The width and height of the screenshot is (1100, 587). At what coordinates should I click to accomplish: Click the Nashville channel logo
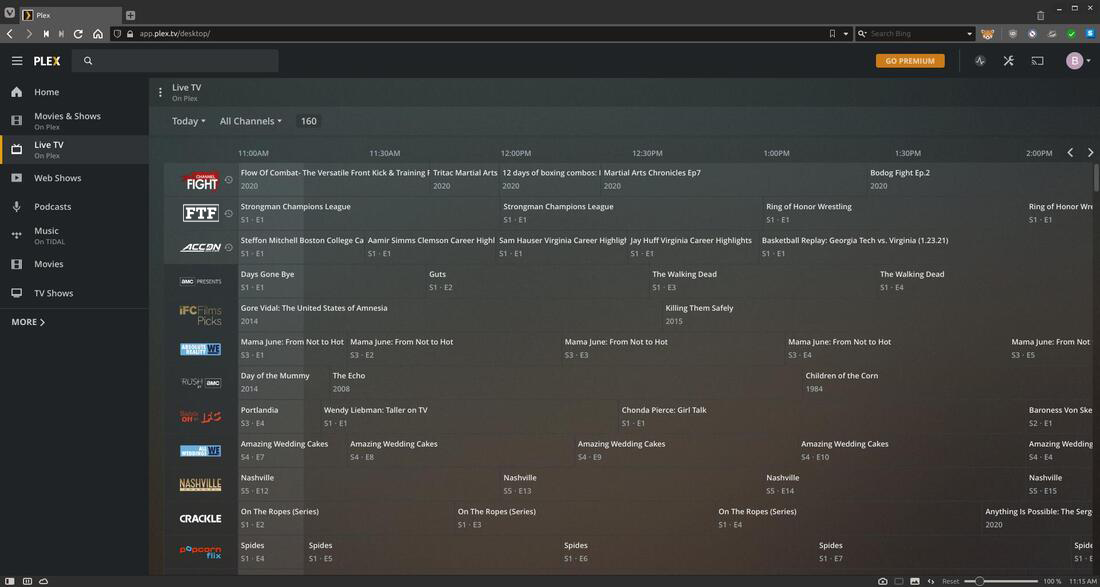coord(201,484)
